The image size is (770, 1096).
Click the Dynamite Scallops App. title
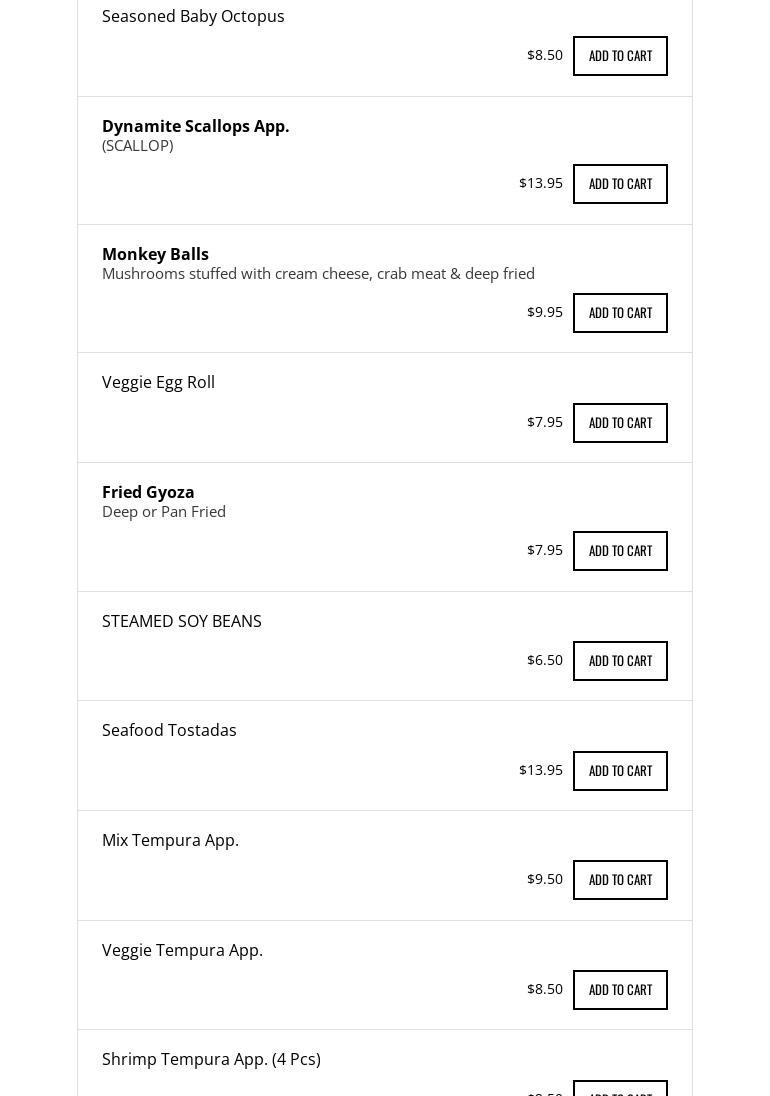pos(195,126)
